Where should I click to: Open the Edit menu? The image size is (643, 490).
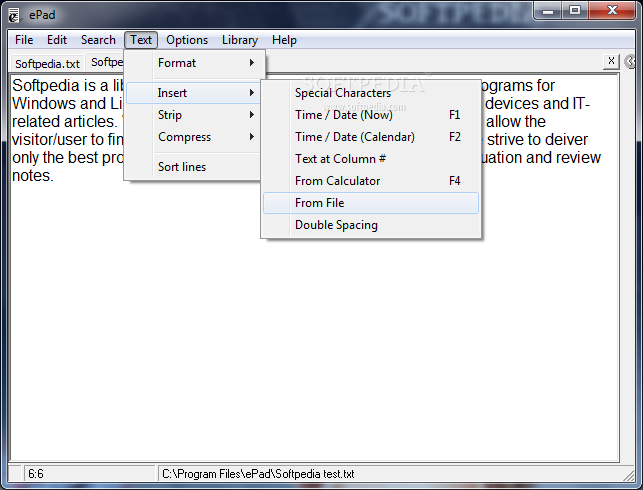(x=57, y=40)
